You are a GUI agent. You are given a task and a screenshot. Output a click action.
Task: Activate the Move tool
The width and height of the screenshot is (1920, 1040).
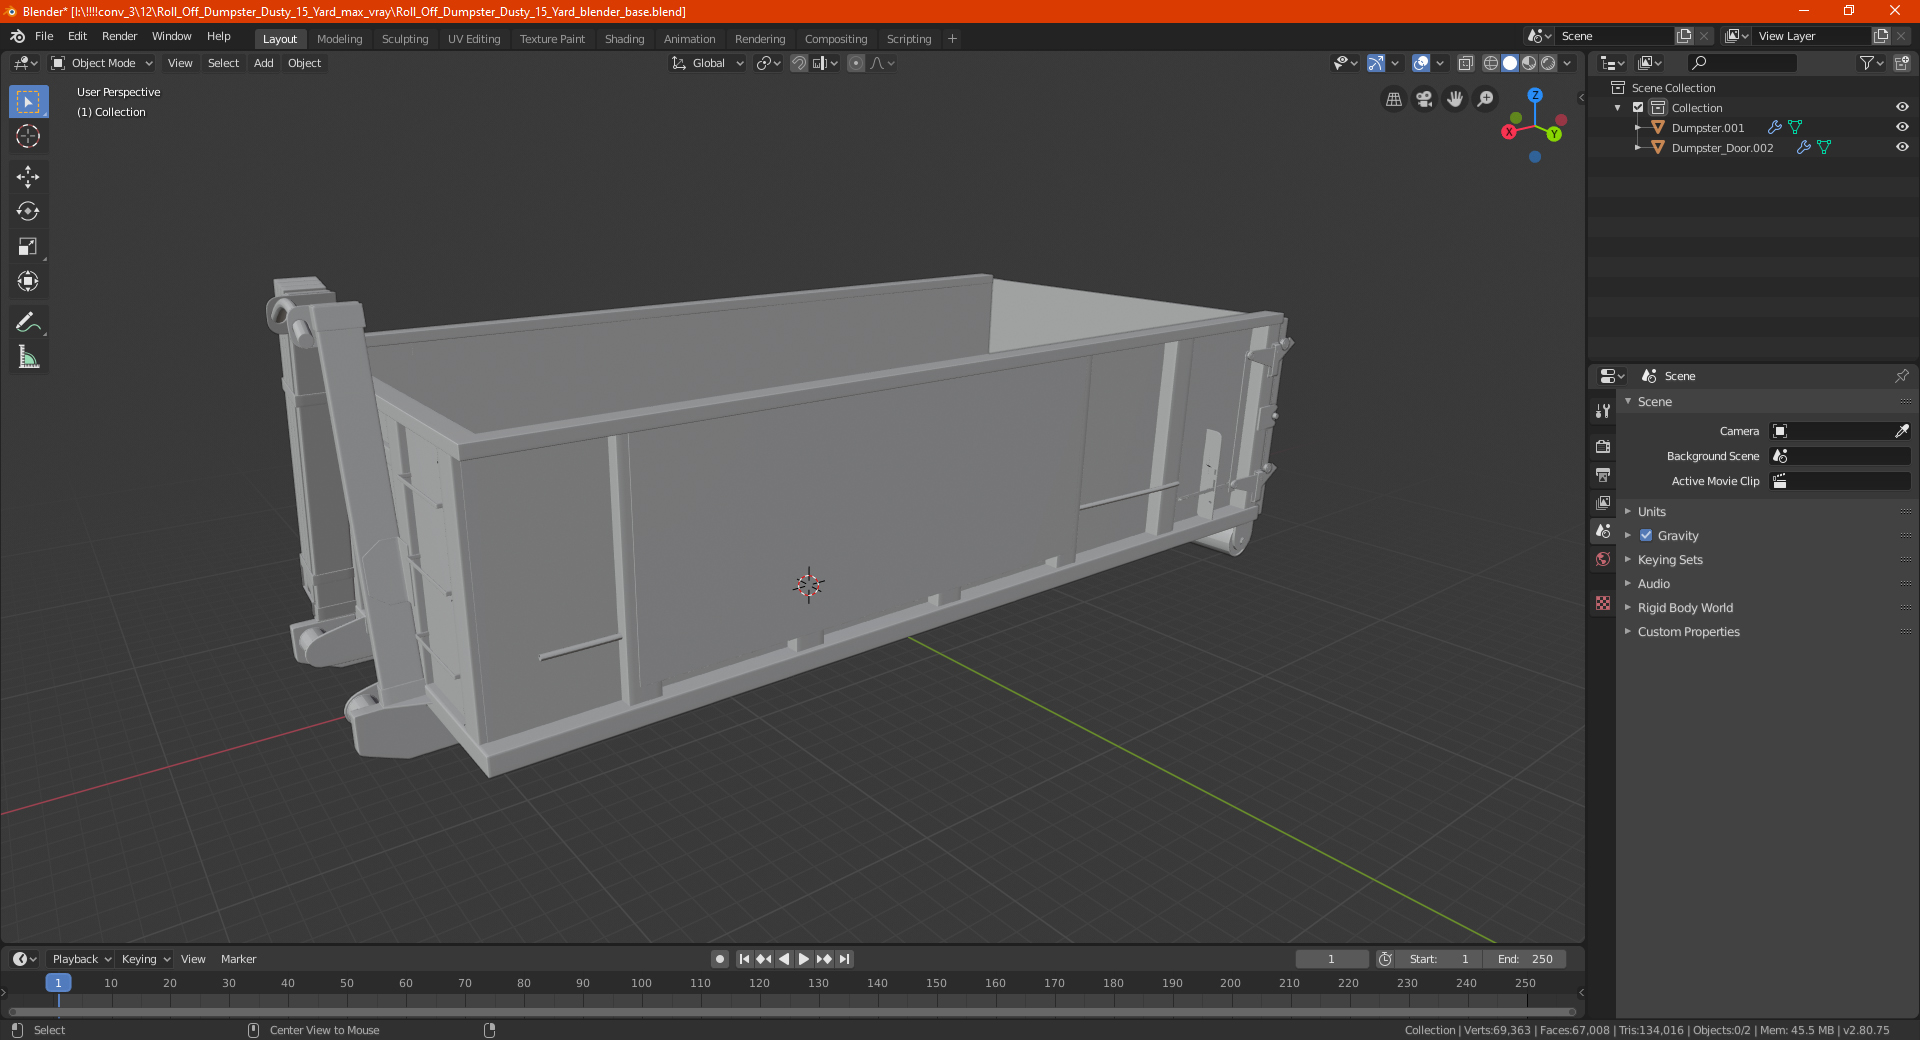click(x=28, y=177)
